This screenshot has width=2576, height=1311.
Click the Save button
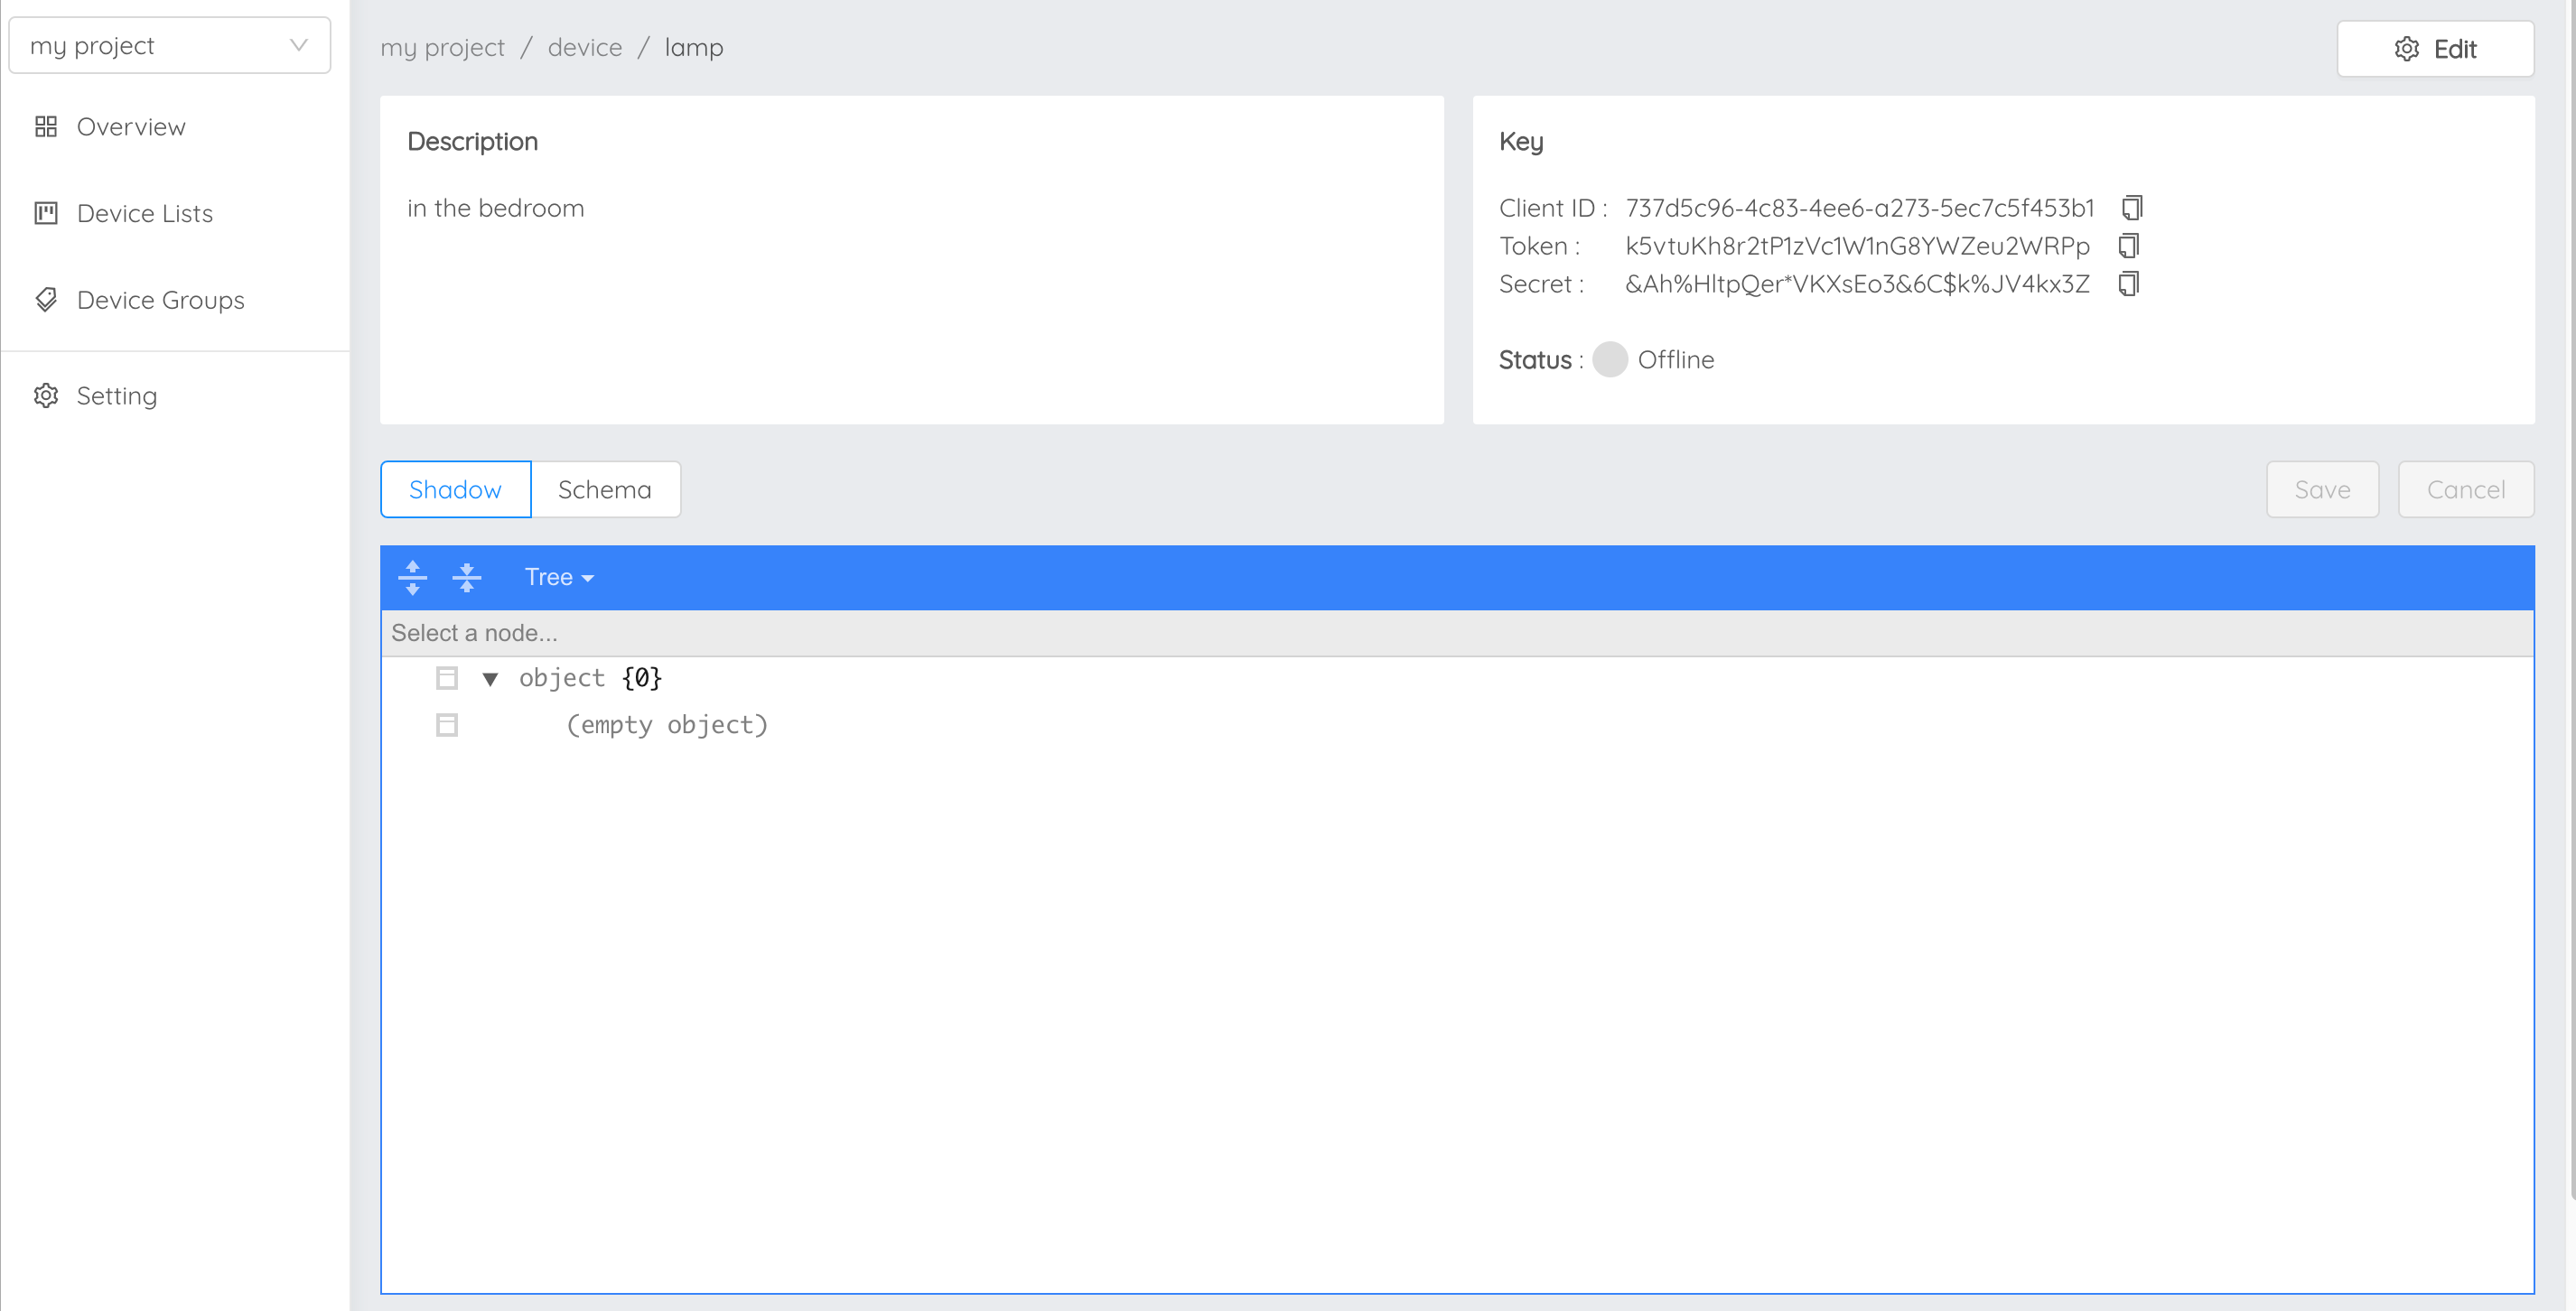[2322, 490]
